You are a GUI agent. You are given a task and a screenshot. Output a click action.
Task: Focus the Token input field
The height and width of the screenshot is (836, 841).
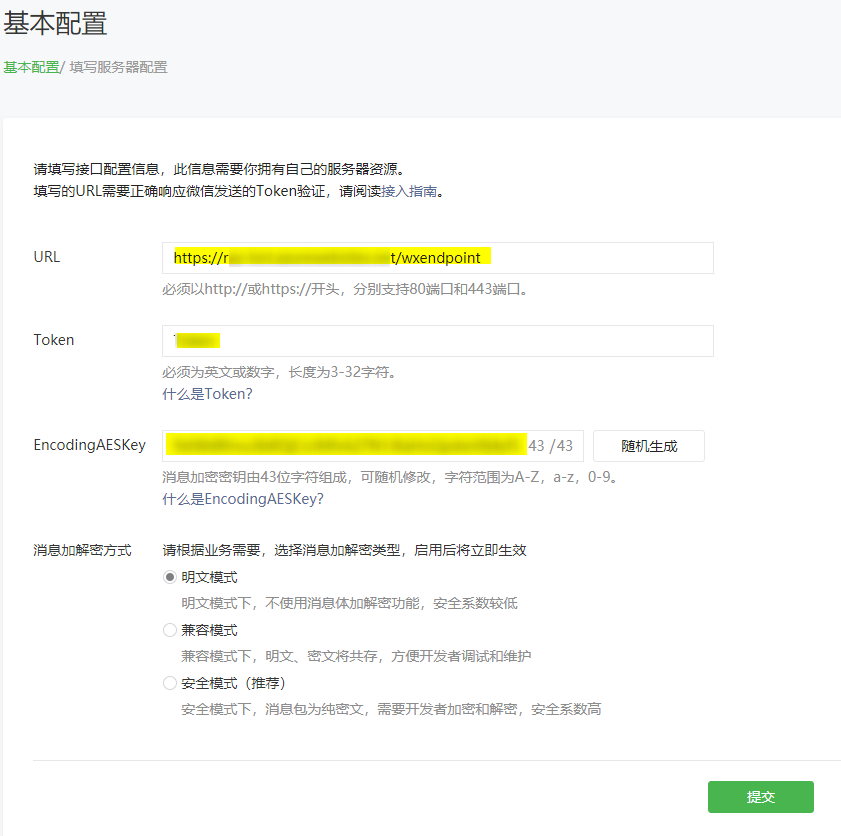[x=437, y=341]
